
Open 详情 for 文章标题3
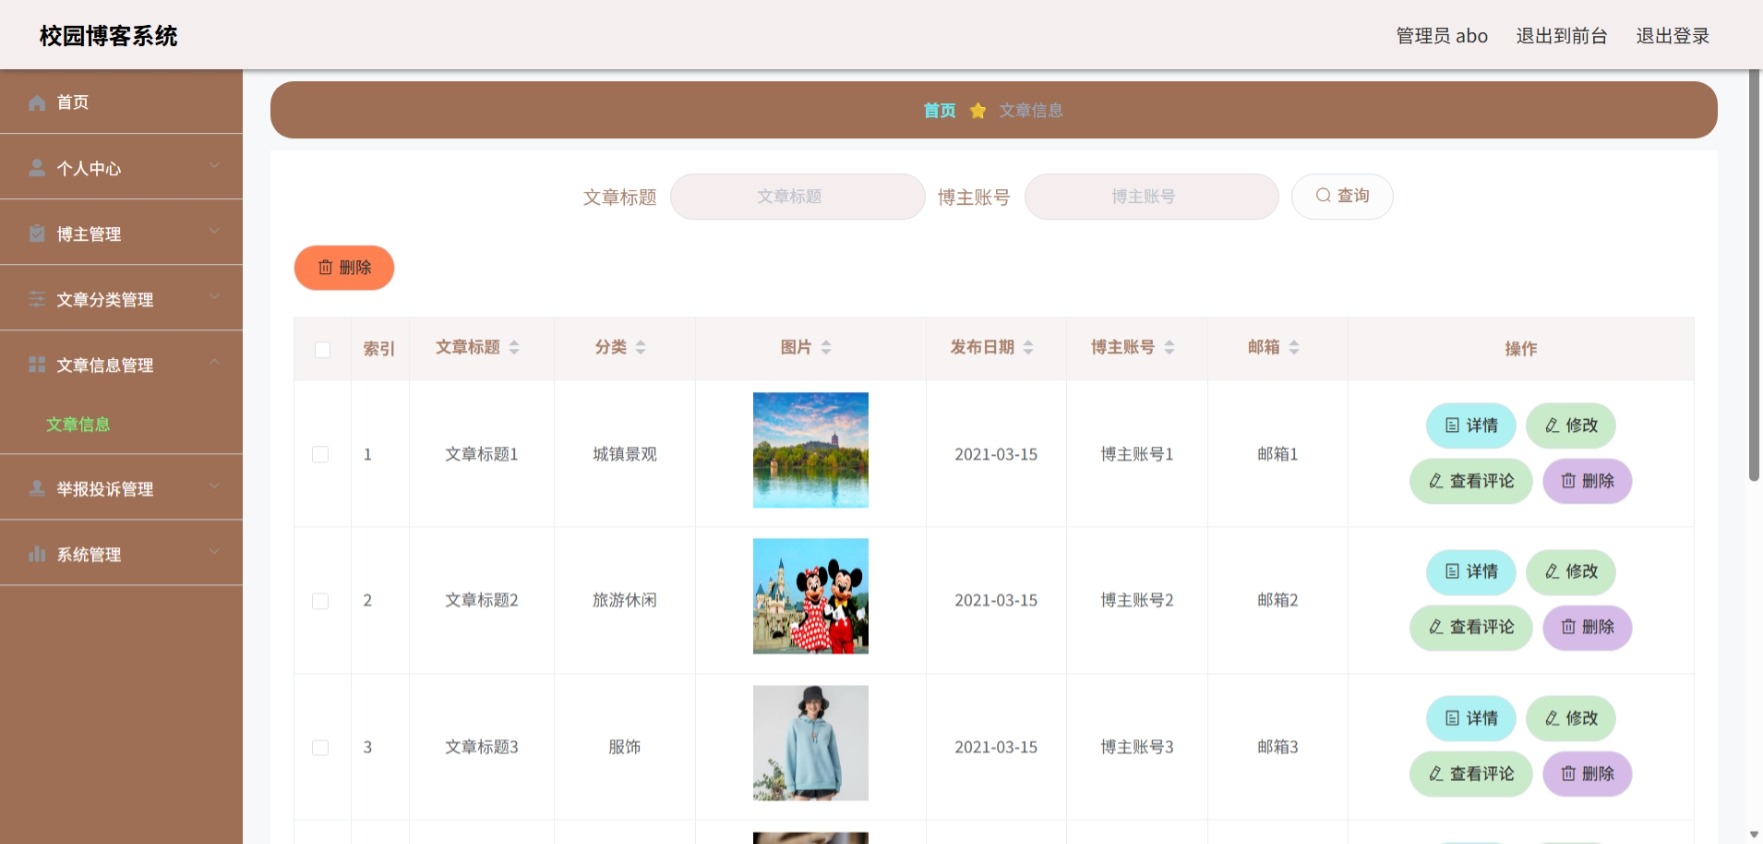tap(1471, 718)
